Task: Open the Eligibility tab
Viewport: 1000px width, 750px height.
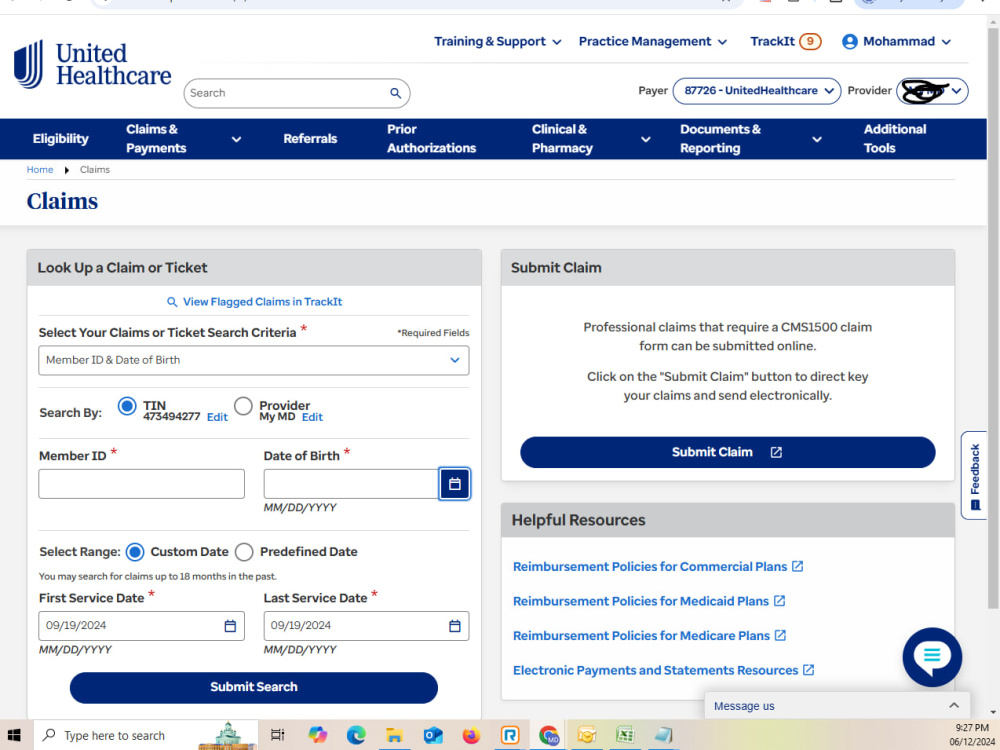Action: click(x=61, y=139)
